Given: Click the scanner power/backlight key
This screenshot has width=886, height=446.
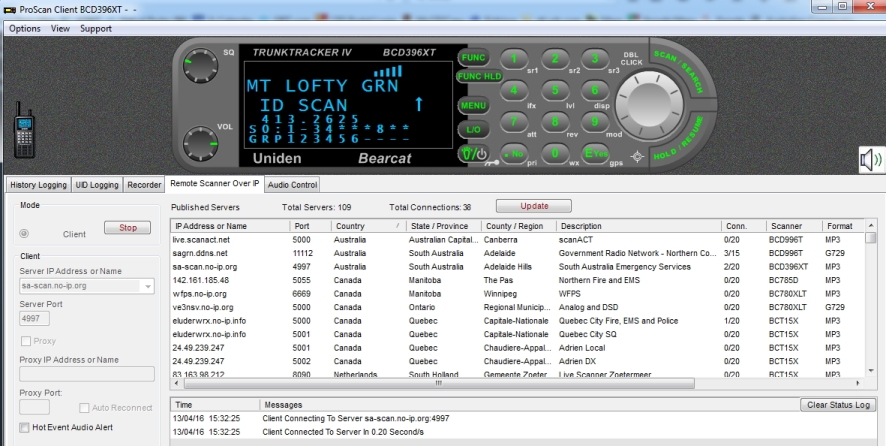Looking at the screenshot, I should point(474,154).
